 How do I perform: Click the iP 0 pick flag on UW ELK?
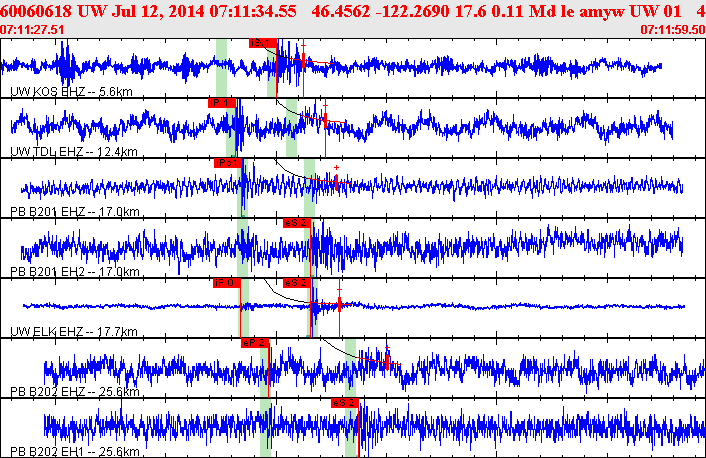[x=226, y=282]
